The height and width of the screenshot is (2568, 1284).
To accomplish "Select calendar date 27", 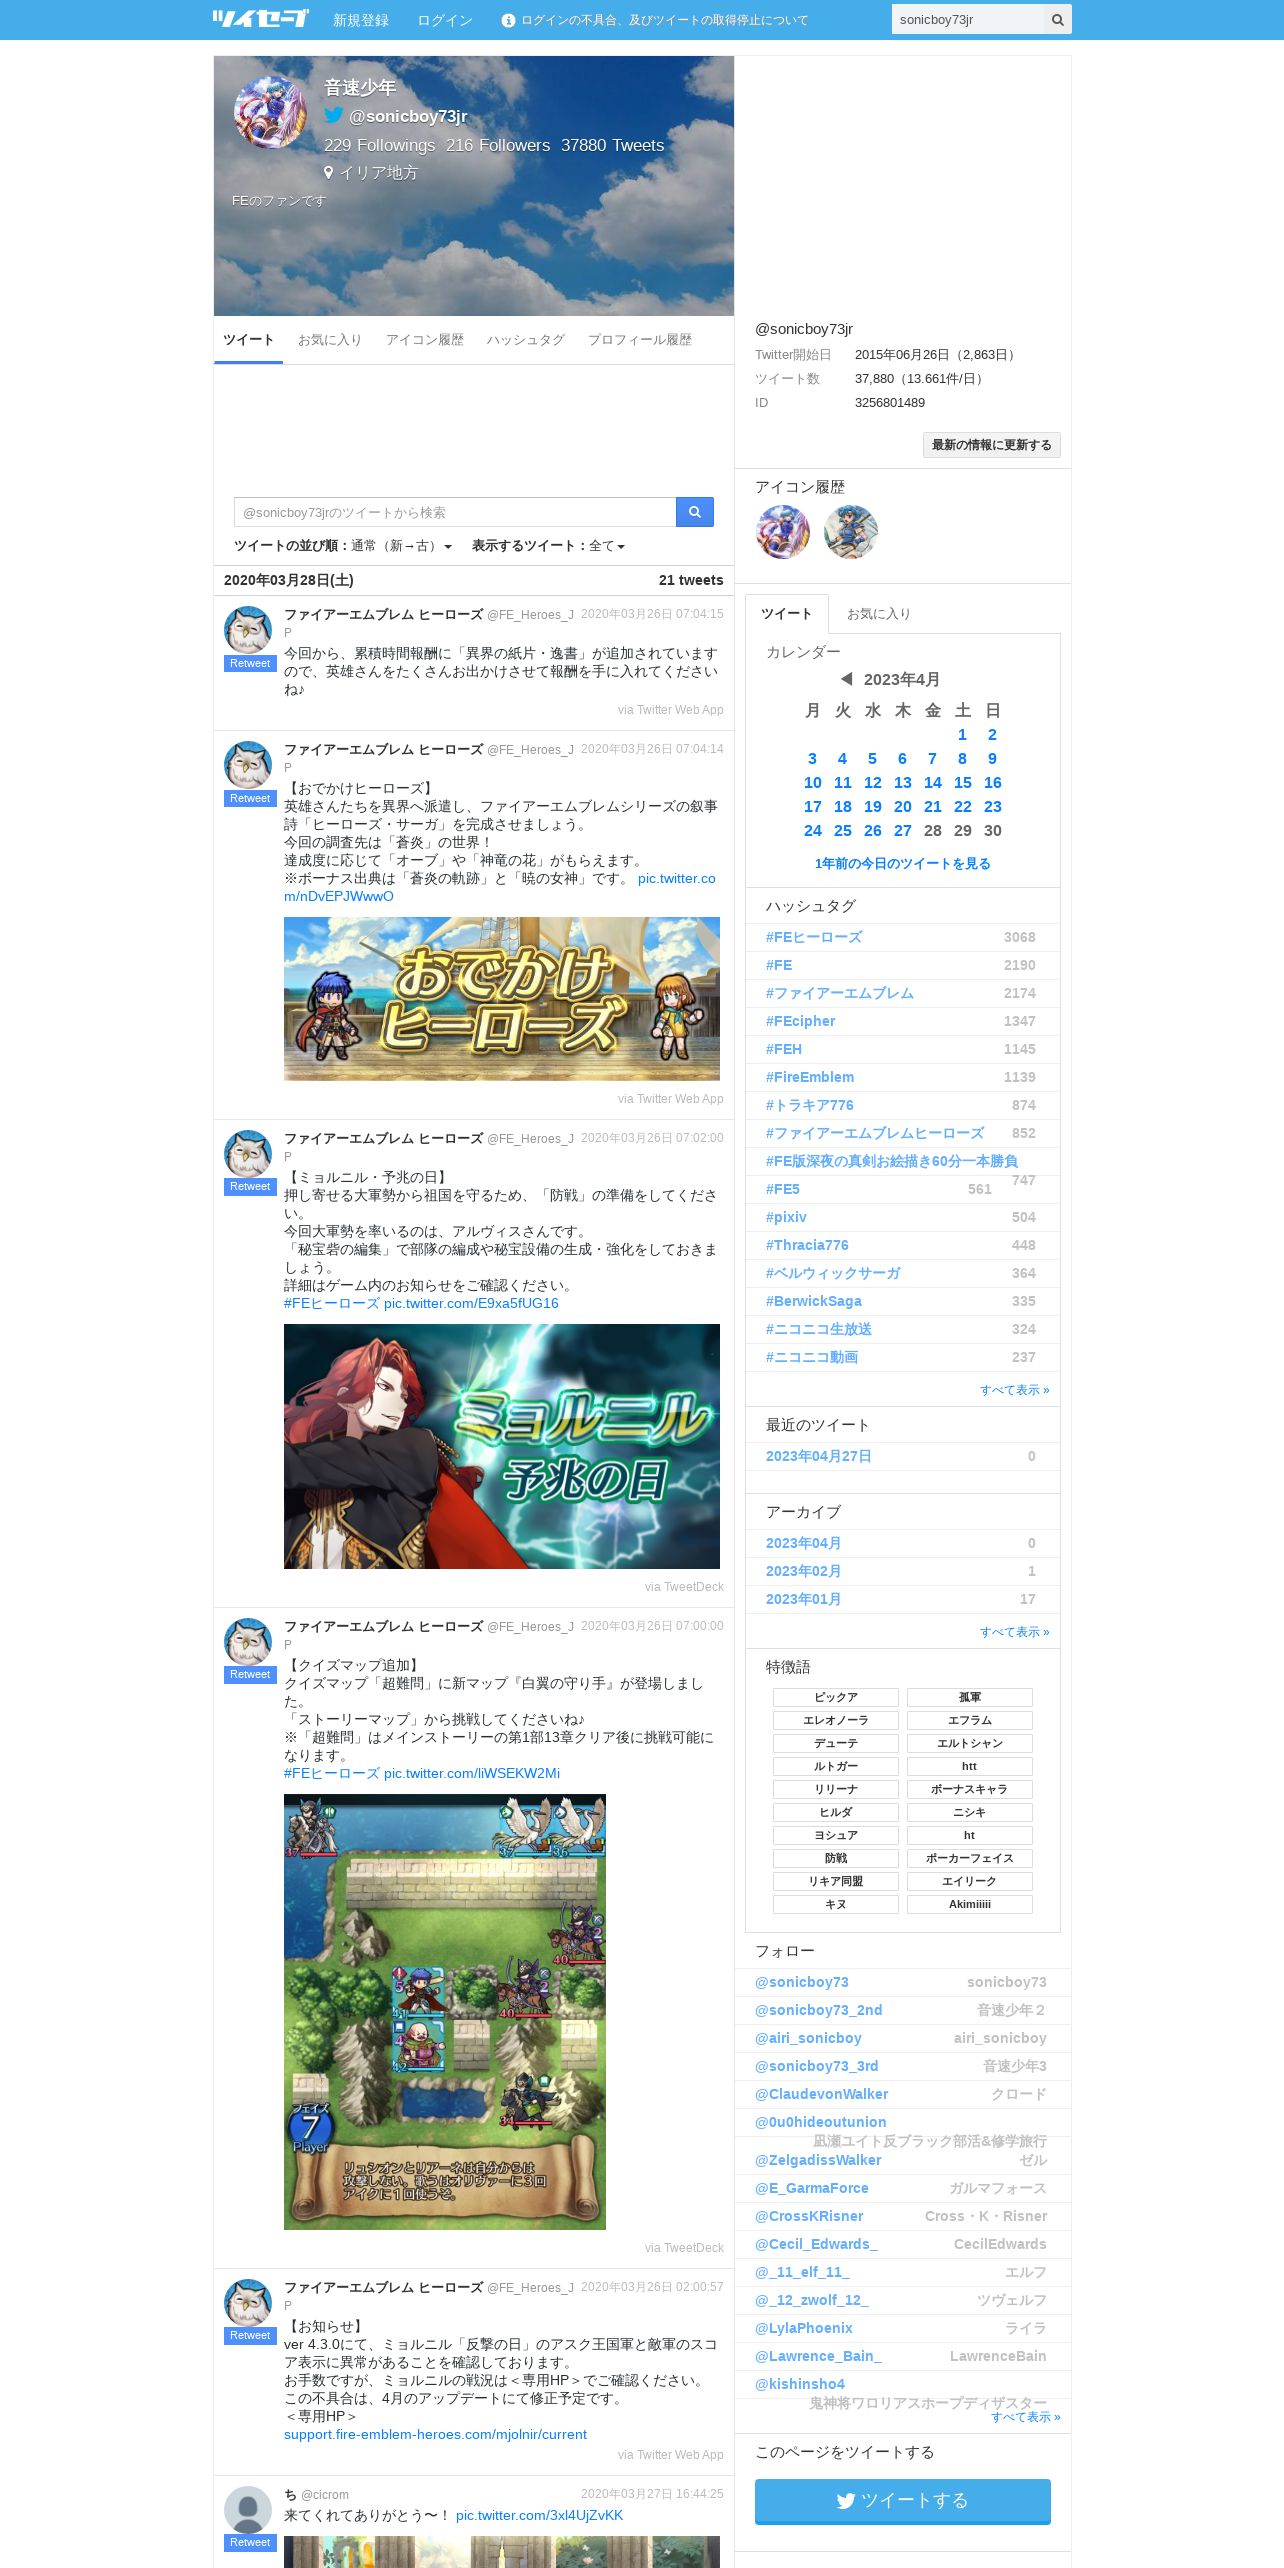I will point(902,830).
